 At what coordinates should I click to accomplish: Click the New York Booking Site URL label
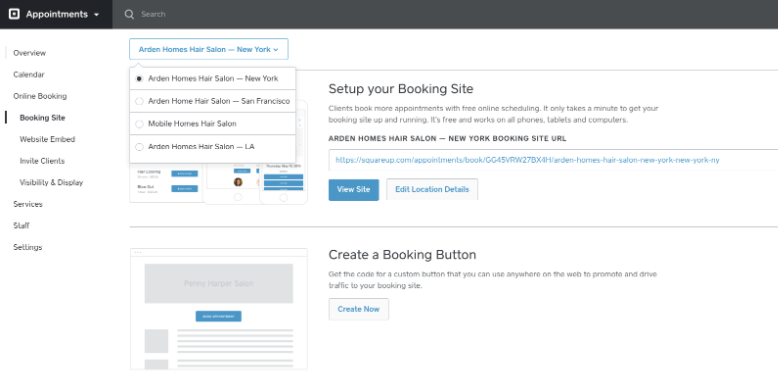(447, 138)
